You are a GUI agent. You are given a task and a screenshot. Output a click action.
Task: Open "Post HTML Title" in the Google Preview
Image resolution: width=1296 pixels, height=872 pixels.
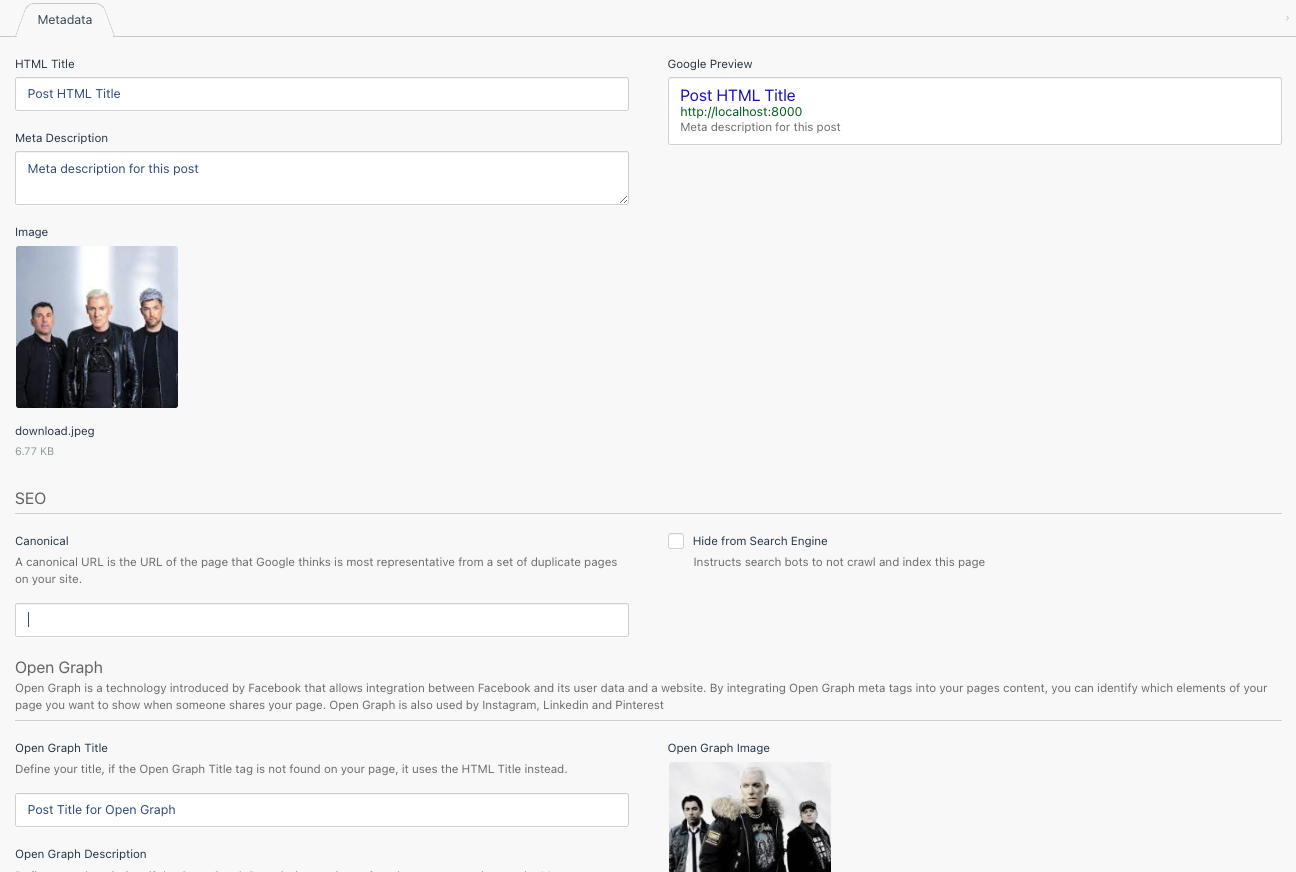738,95
